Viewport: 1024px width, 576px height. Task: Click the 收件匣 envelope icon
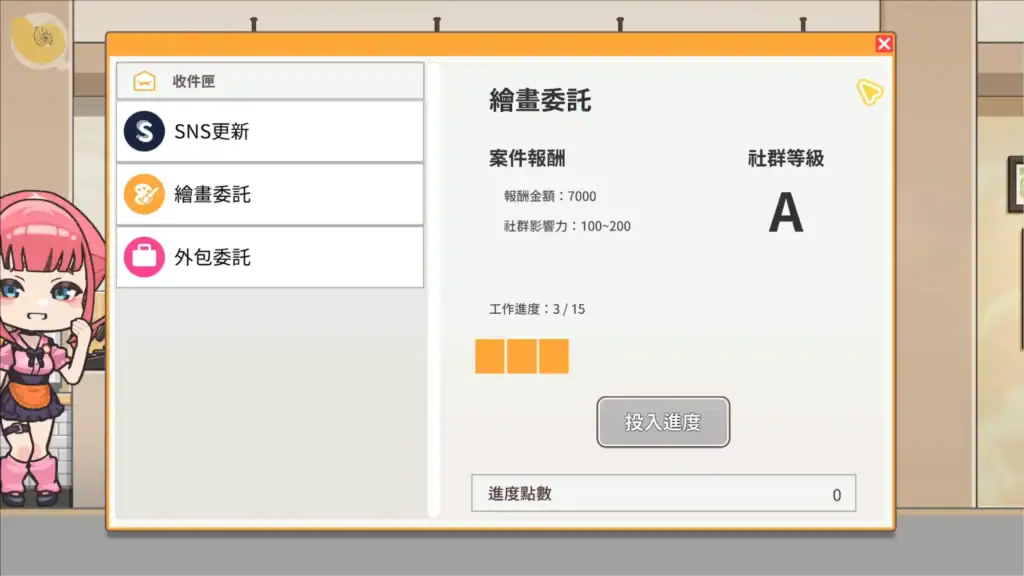144,81
